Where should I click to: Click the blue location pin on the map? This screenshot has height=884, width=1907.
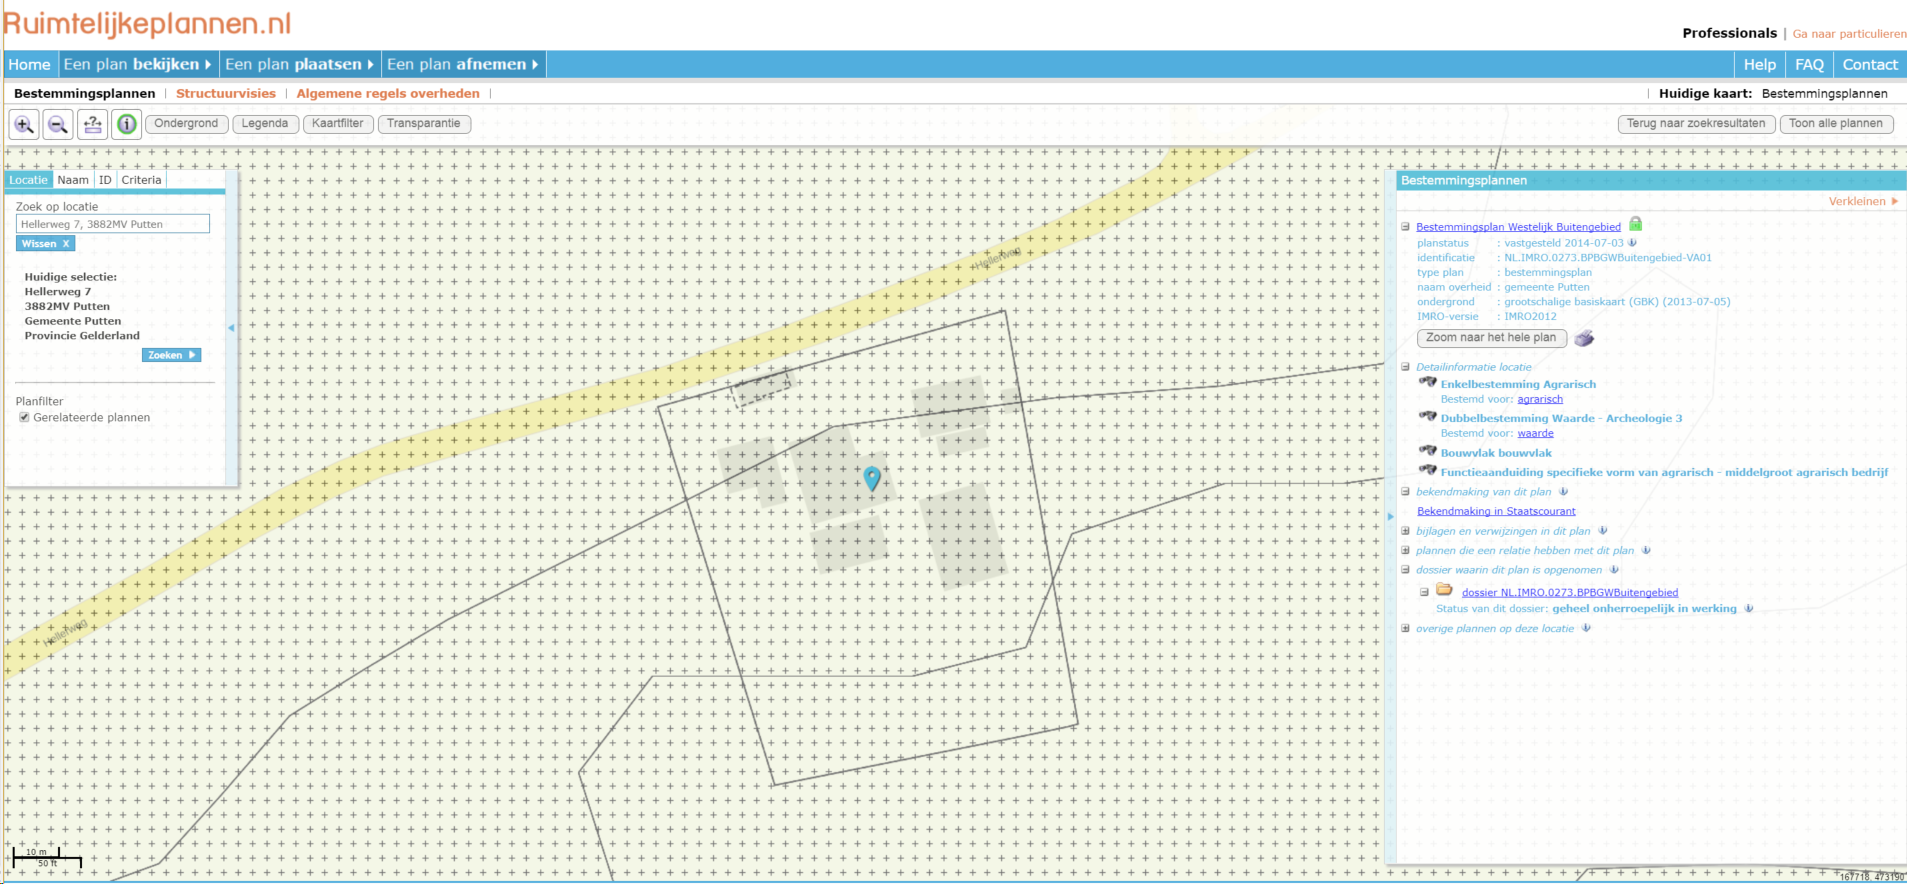pyautogui.click(x=872, y=477)
